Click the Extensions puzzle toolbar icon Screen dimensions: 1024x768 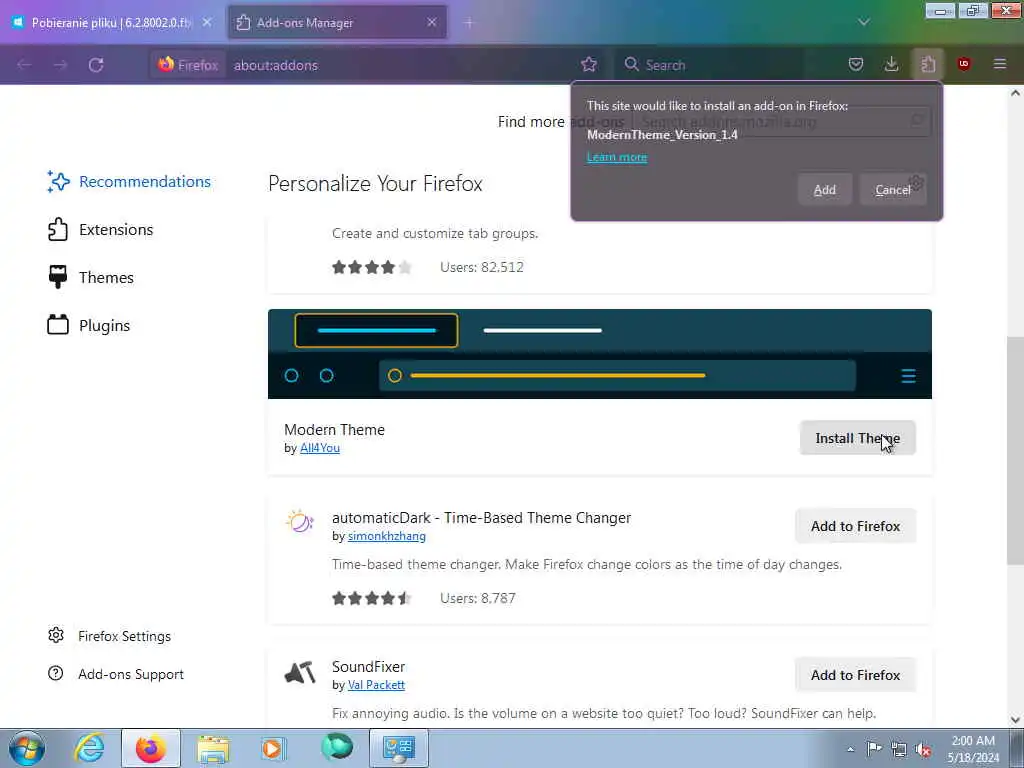click(x=928, y=64)
